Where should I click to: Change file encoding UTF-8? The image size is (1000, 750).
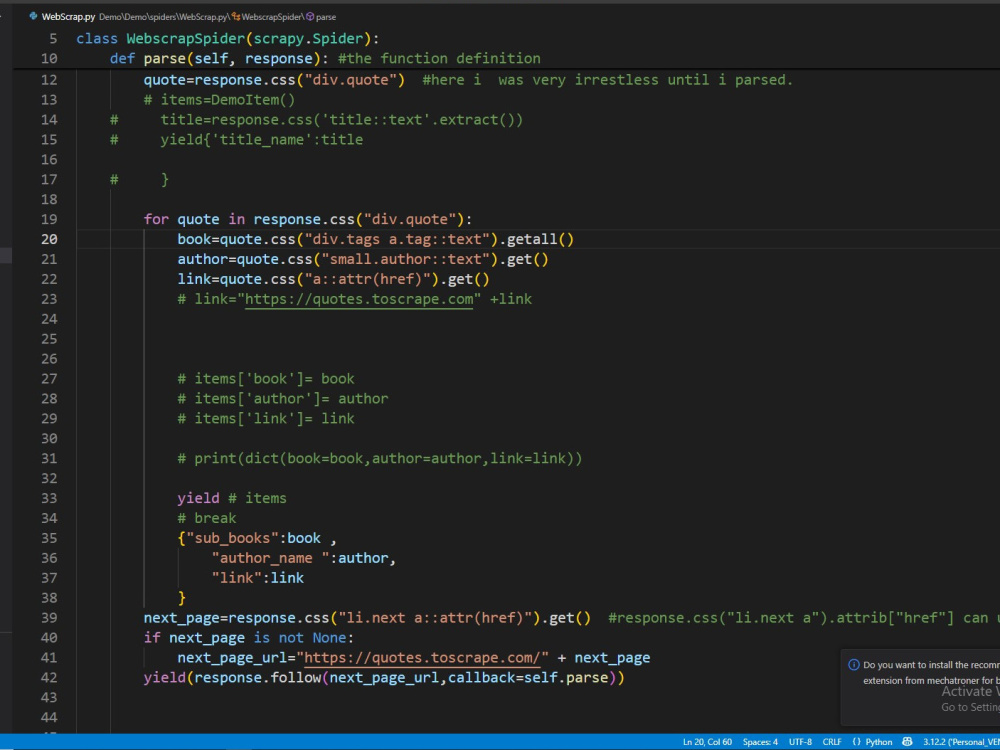800,742
